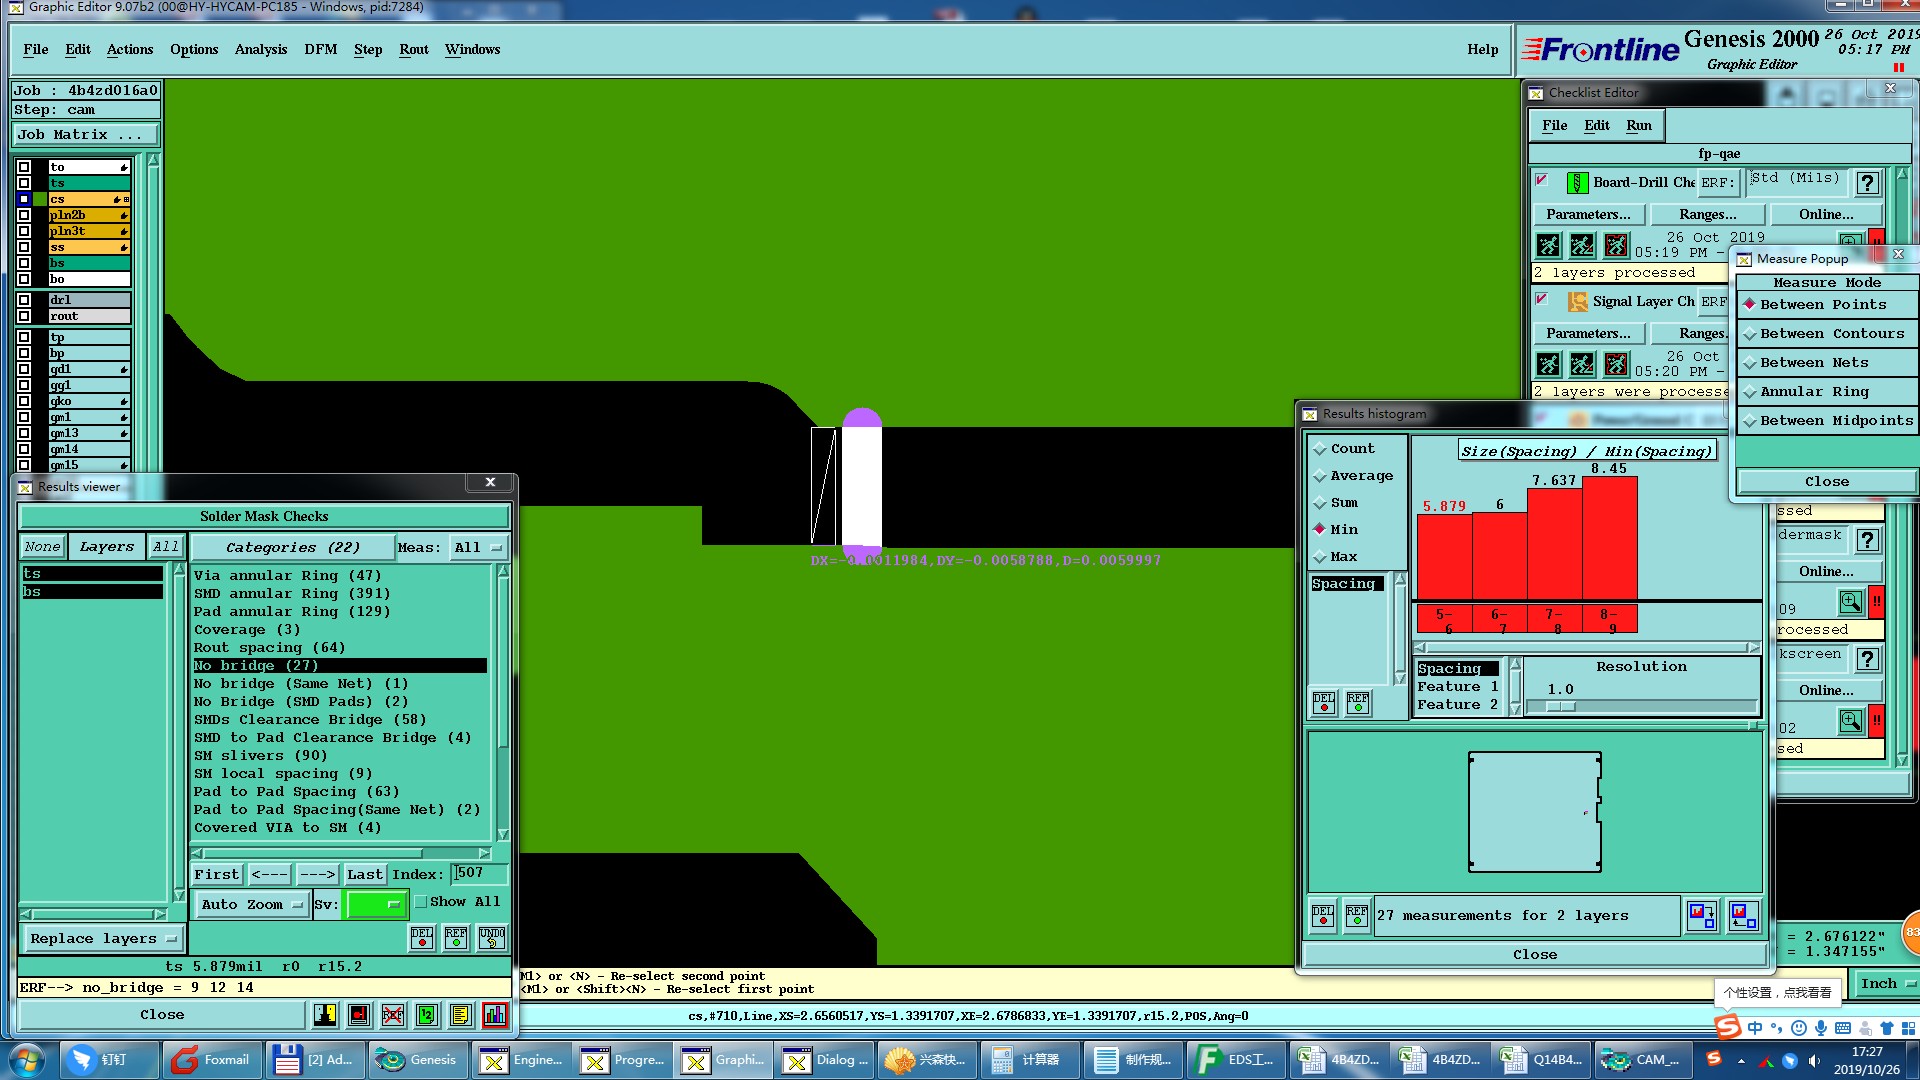Click the Last button in Results viewer
This screenshot has width=1920, height=1080.
pyautogui.click(x=365, y=875)
